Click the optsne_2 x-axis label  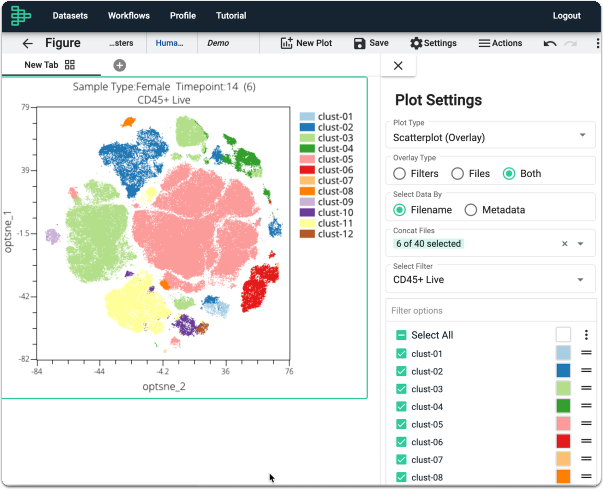164,386
